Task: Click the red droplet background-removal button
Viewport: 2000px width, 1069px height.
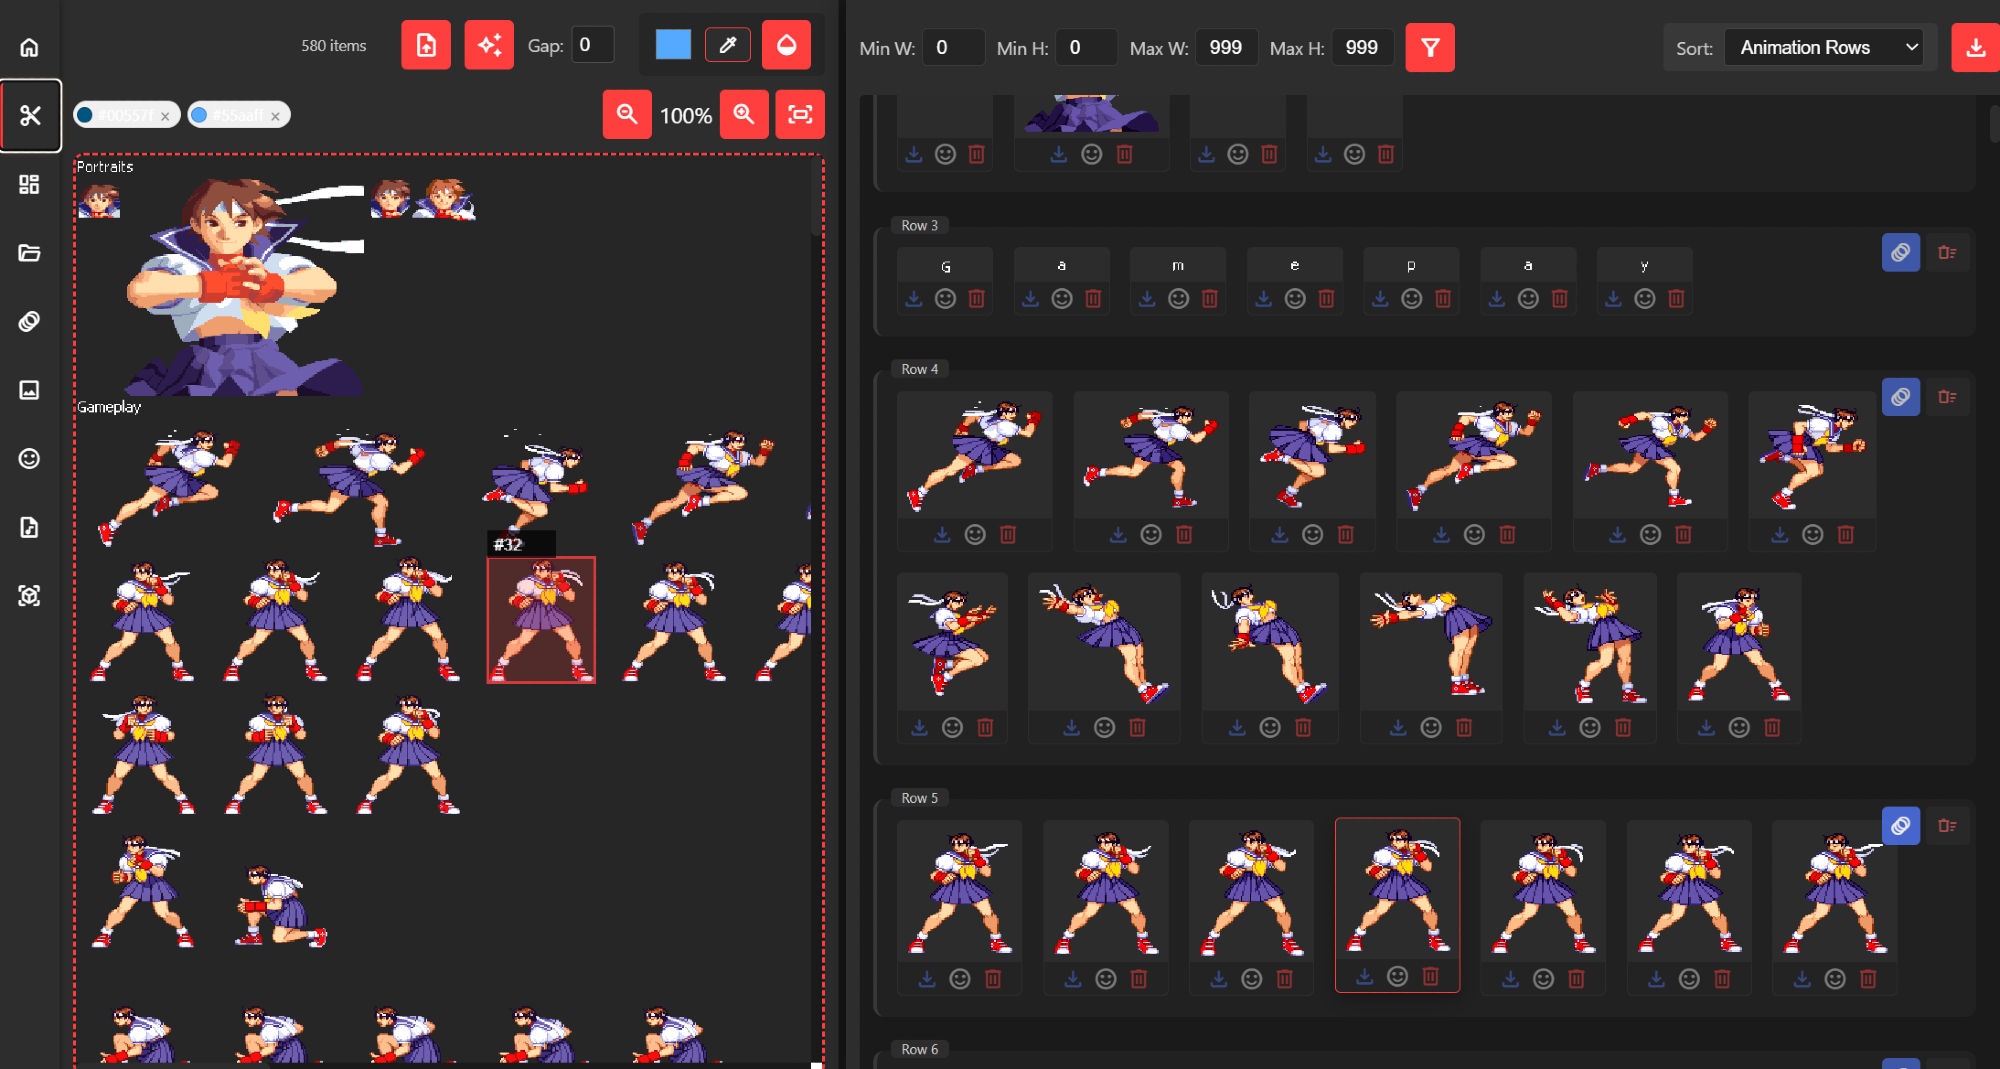Action: (786, 45)
